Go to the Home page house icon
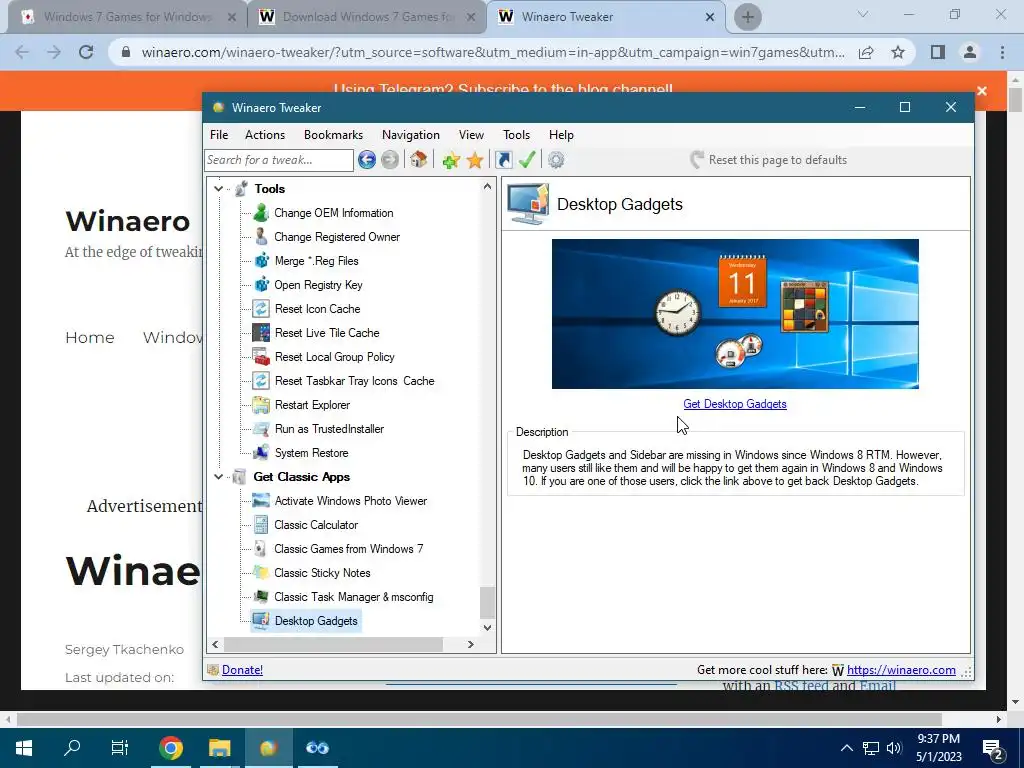 pos(419,160)
